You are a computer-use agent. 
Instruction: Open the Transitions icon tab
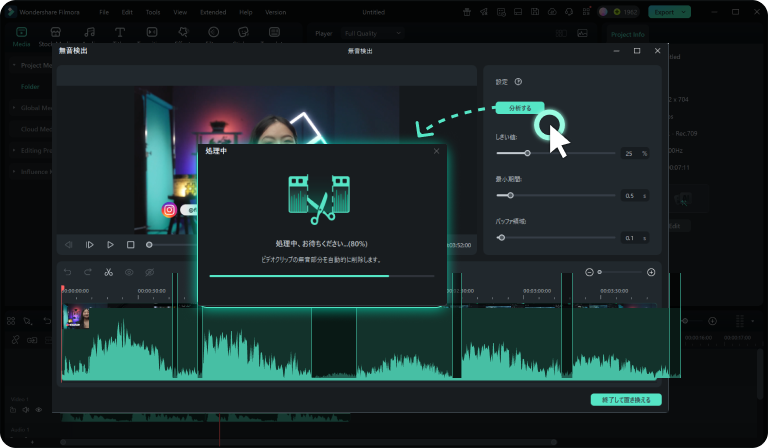[152, 32]
